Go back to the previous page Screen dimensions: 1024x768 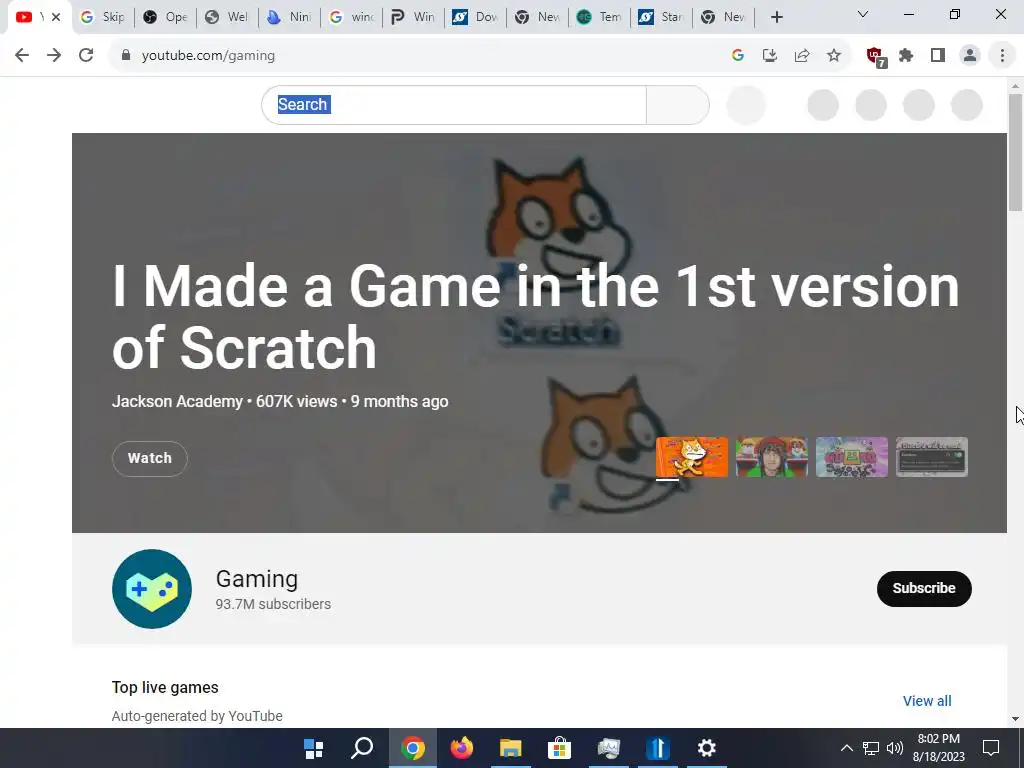coord(22,56)
